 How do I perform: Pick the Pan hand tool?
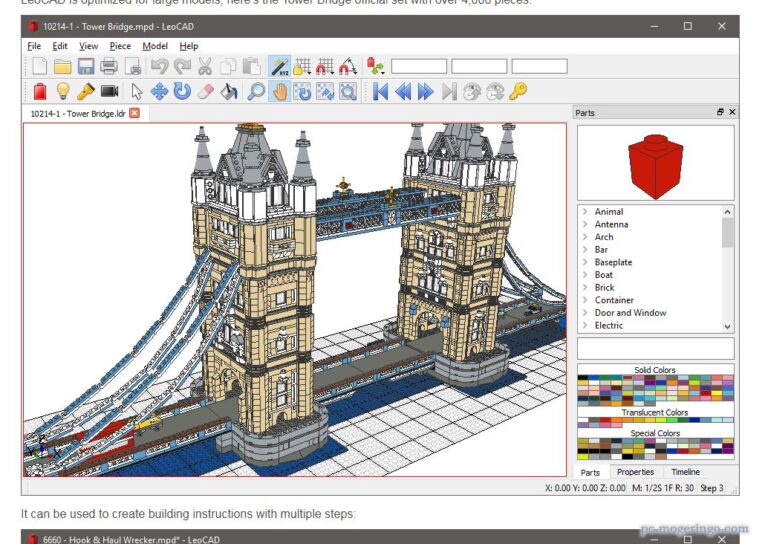click(279, 91)
